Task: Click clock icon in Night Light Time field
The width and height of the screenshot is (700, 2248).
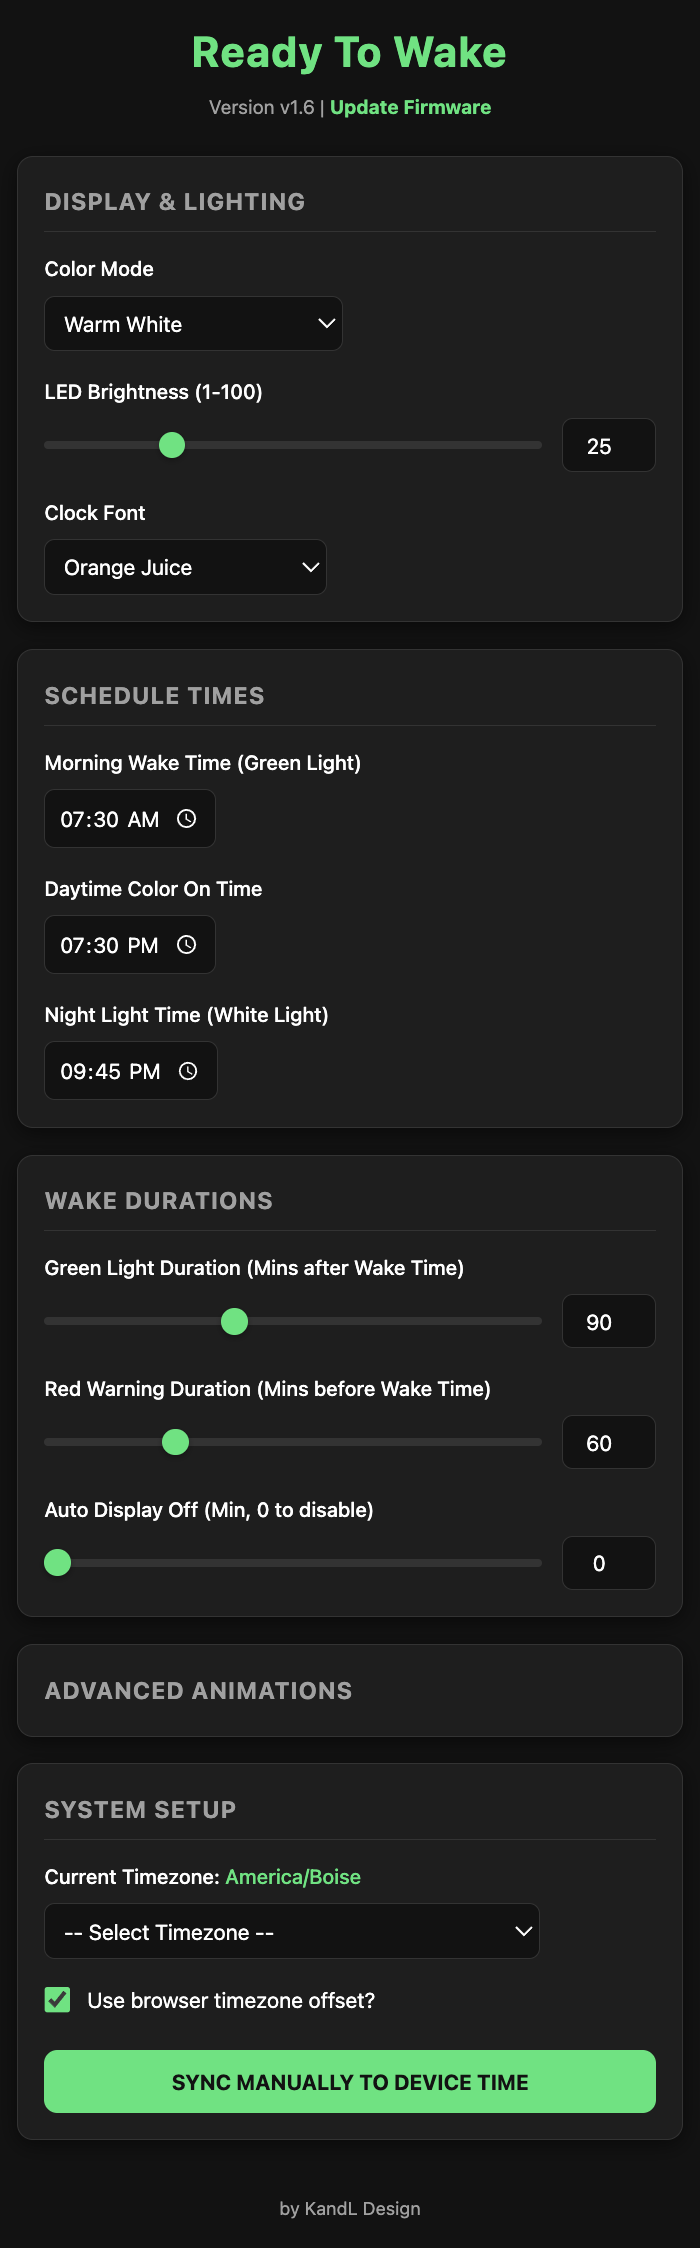Action: [188, 1071]
